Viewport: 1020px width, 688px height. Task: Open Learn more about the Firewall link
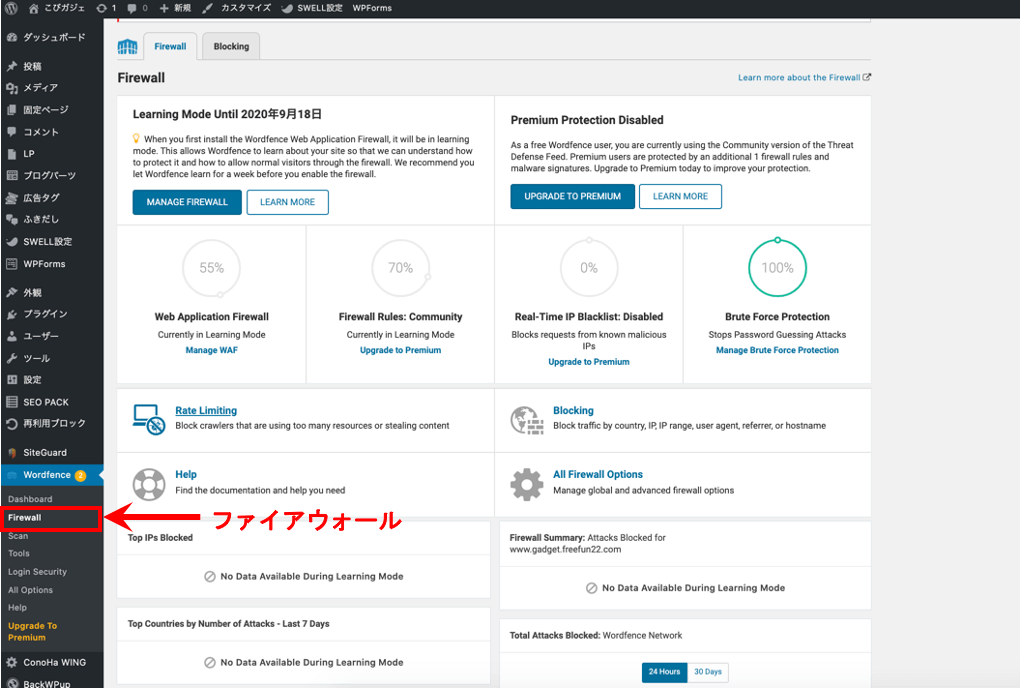coord(799,77)
